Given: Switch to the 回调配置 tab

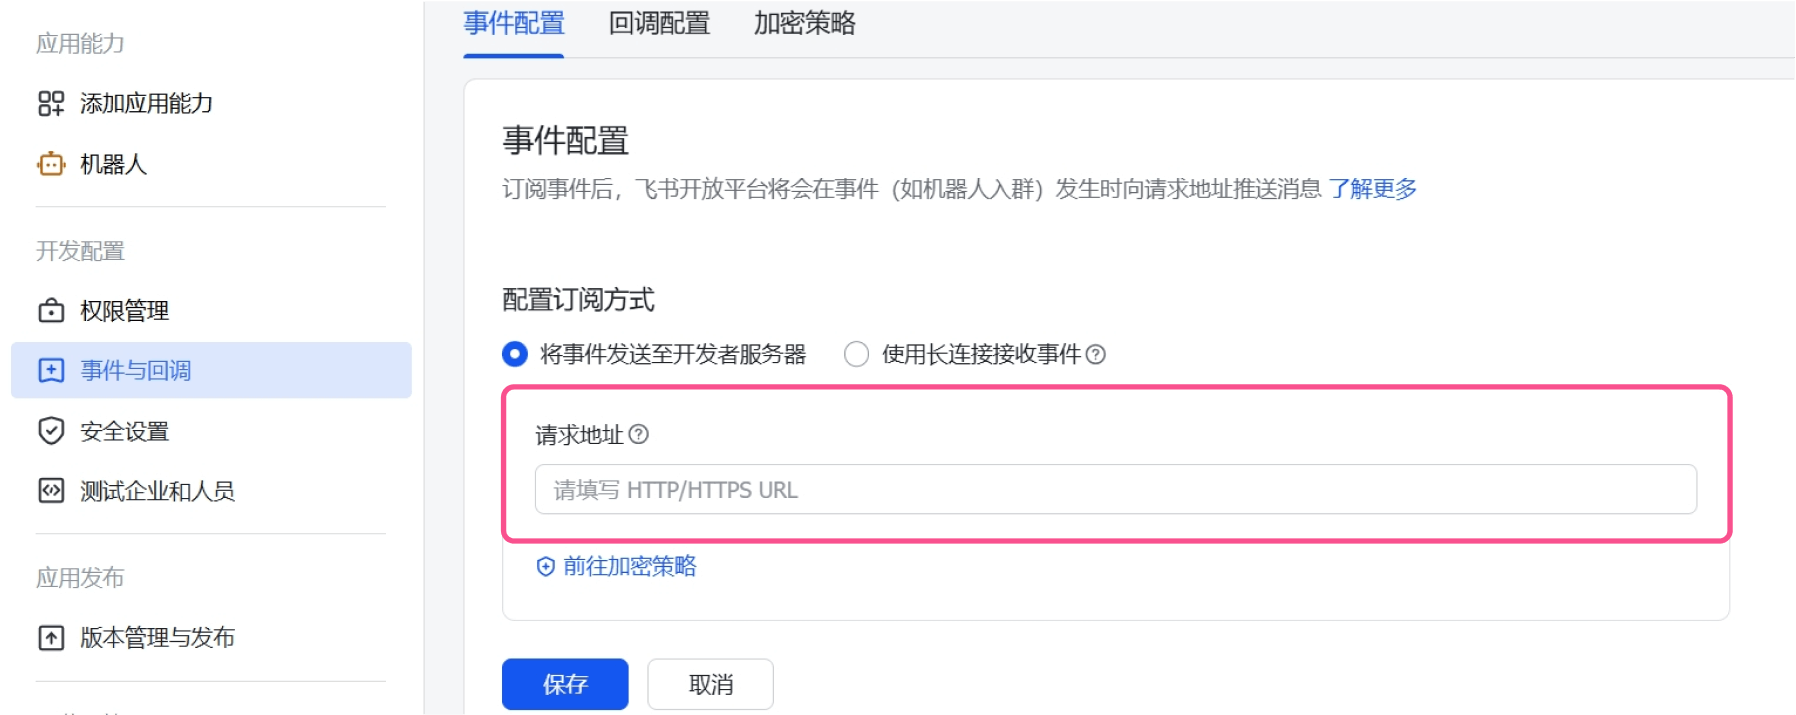Looking at the screenshot, I should point(659,24).
